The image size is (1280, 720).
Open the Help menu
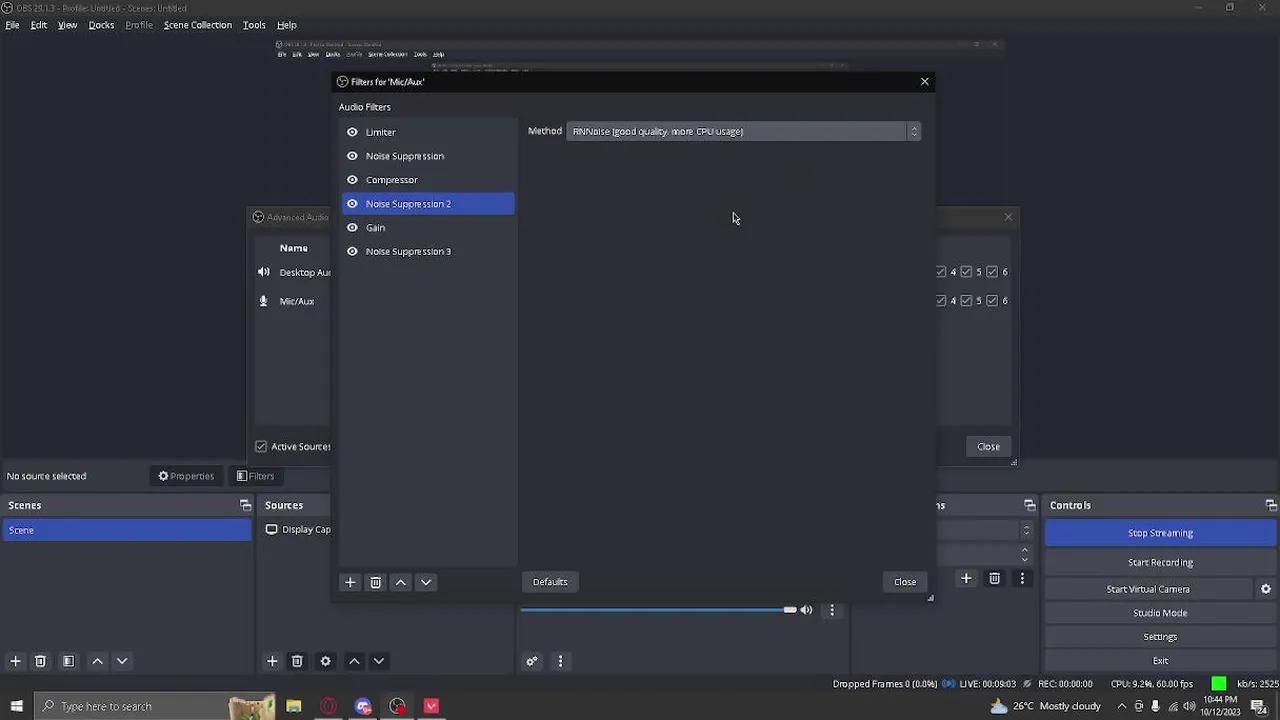tap(287, 25)
